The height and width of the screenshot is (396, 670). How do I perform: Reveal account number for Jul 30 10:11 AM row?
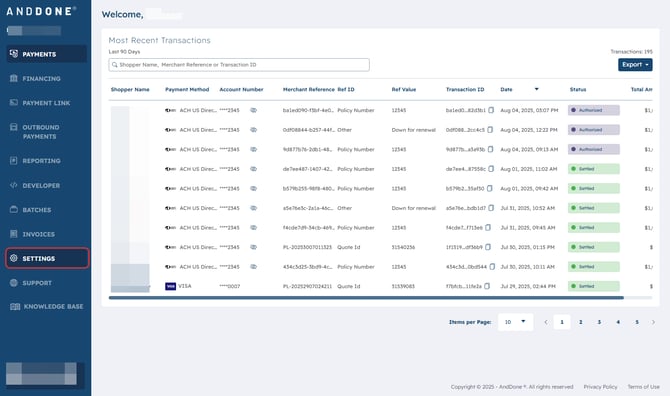253,267
